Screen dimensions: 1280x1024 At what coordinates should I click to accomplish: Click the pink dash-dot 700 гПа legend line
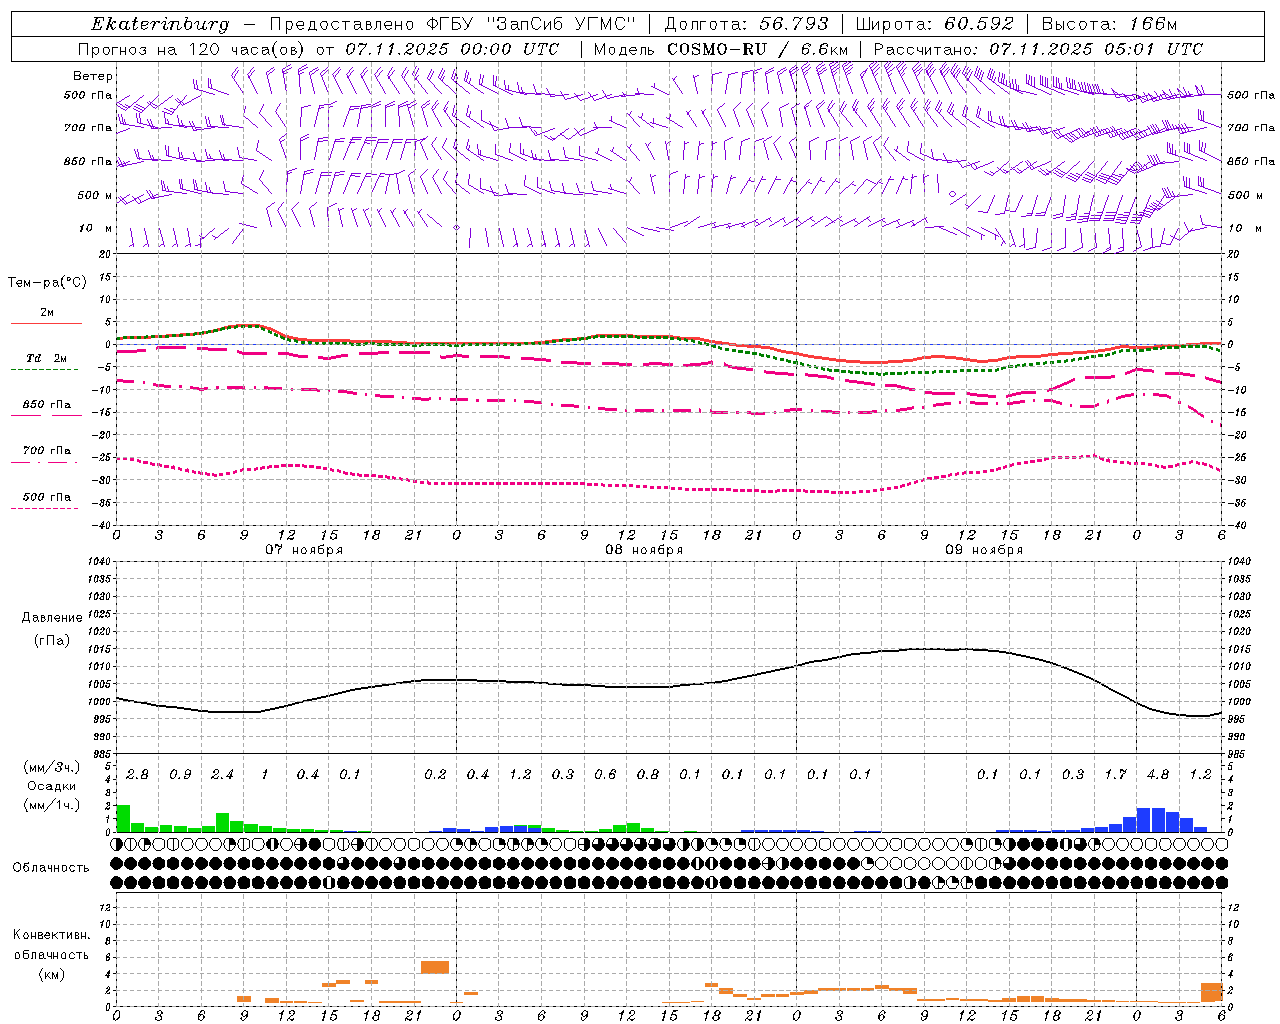46,463
